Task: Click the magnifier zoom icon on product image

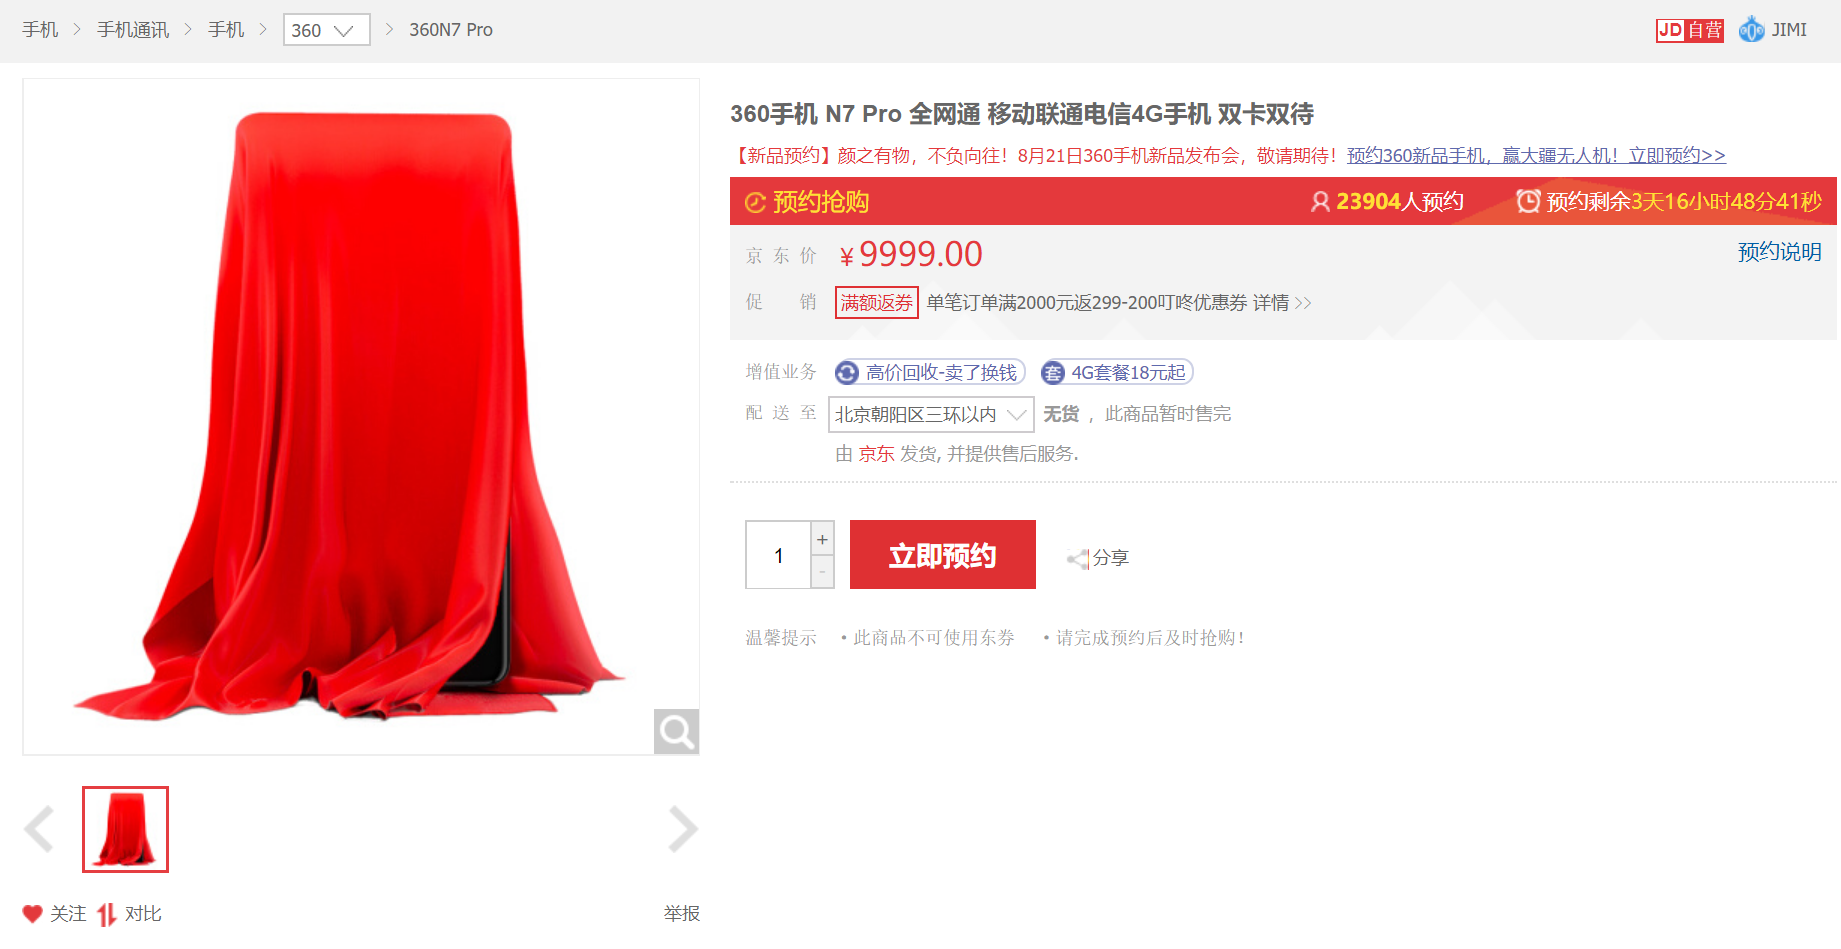Action: coord(676,732)
